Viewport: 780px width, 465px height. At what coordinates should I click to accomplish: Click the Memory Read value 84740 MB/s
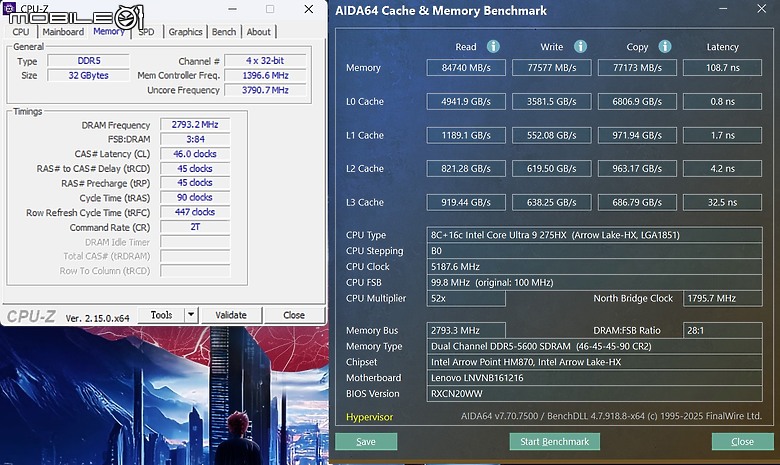click(466, 68)
